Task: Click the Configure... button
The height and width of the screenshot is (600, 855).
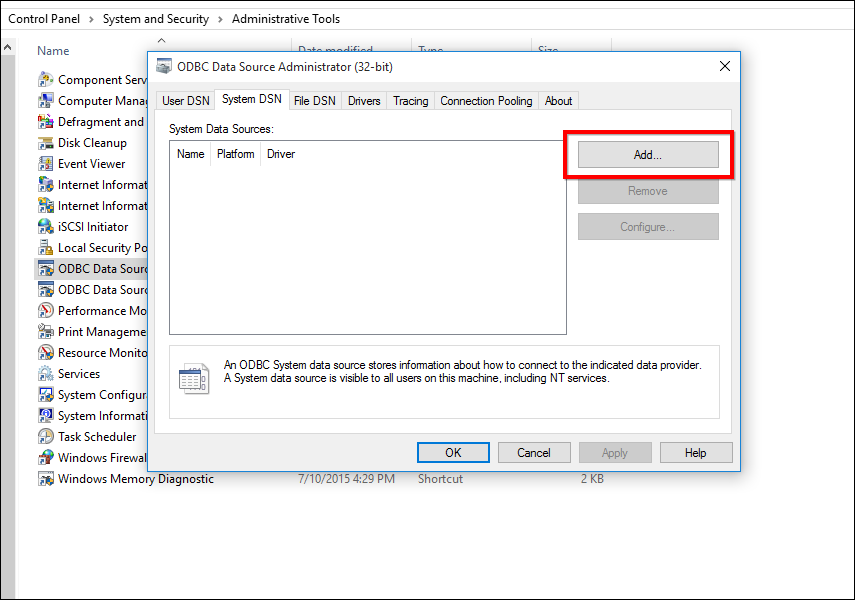Action: click(x=648, y=227)
